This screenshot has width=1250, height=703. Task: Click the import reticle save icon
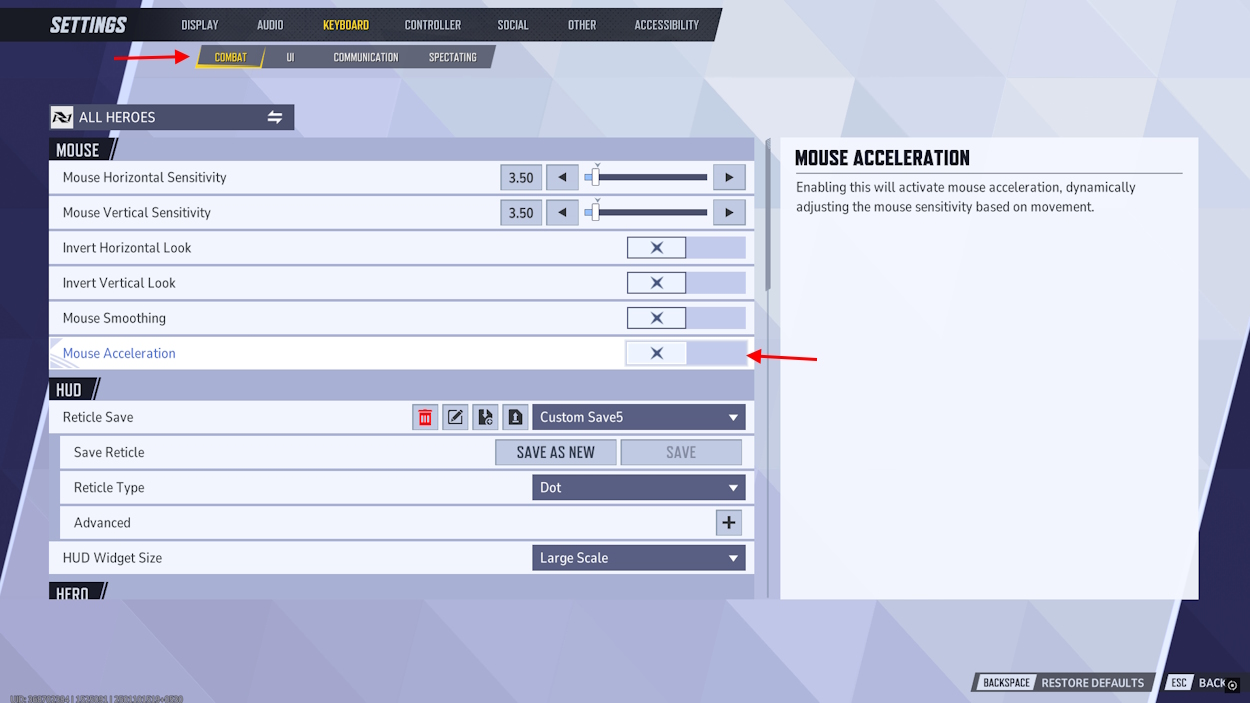(485, 417)
